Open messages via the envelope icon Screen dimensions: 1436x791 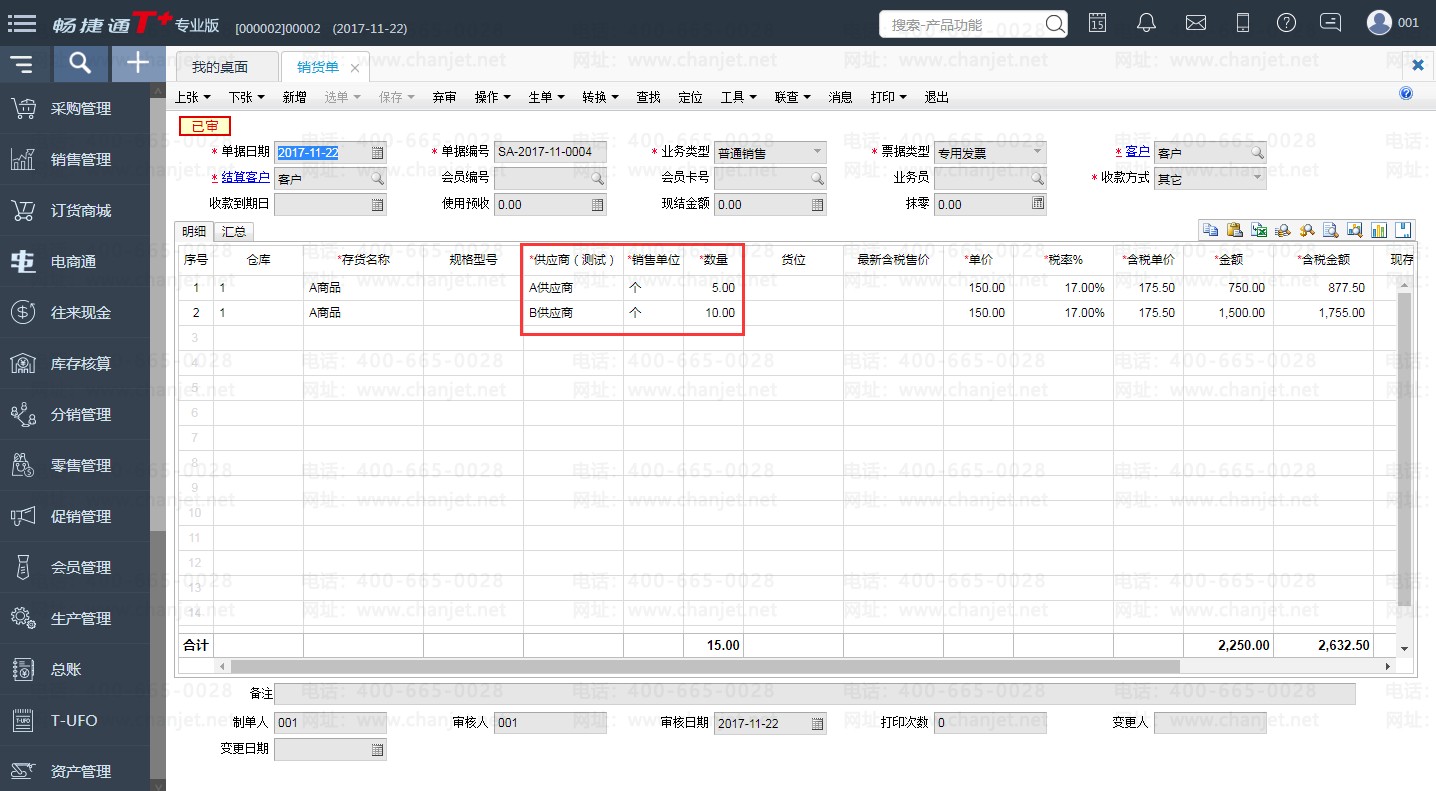1195,23
